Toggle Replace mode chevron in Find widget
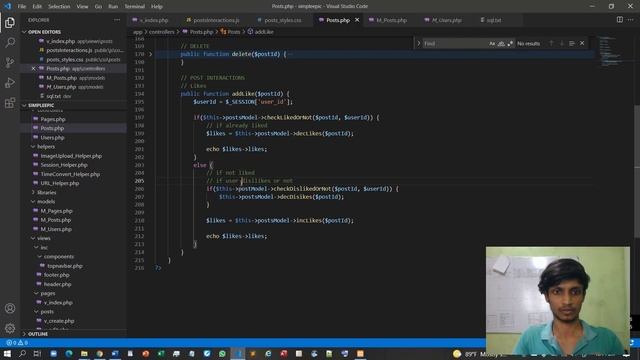 pos(418,43)
